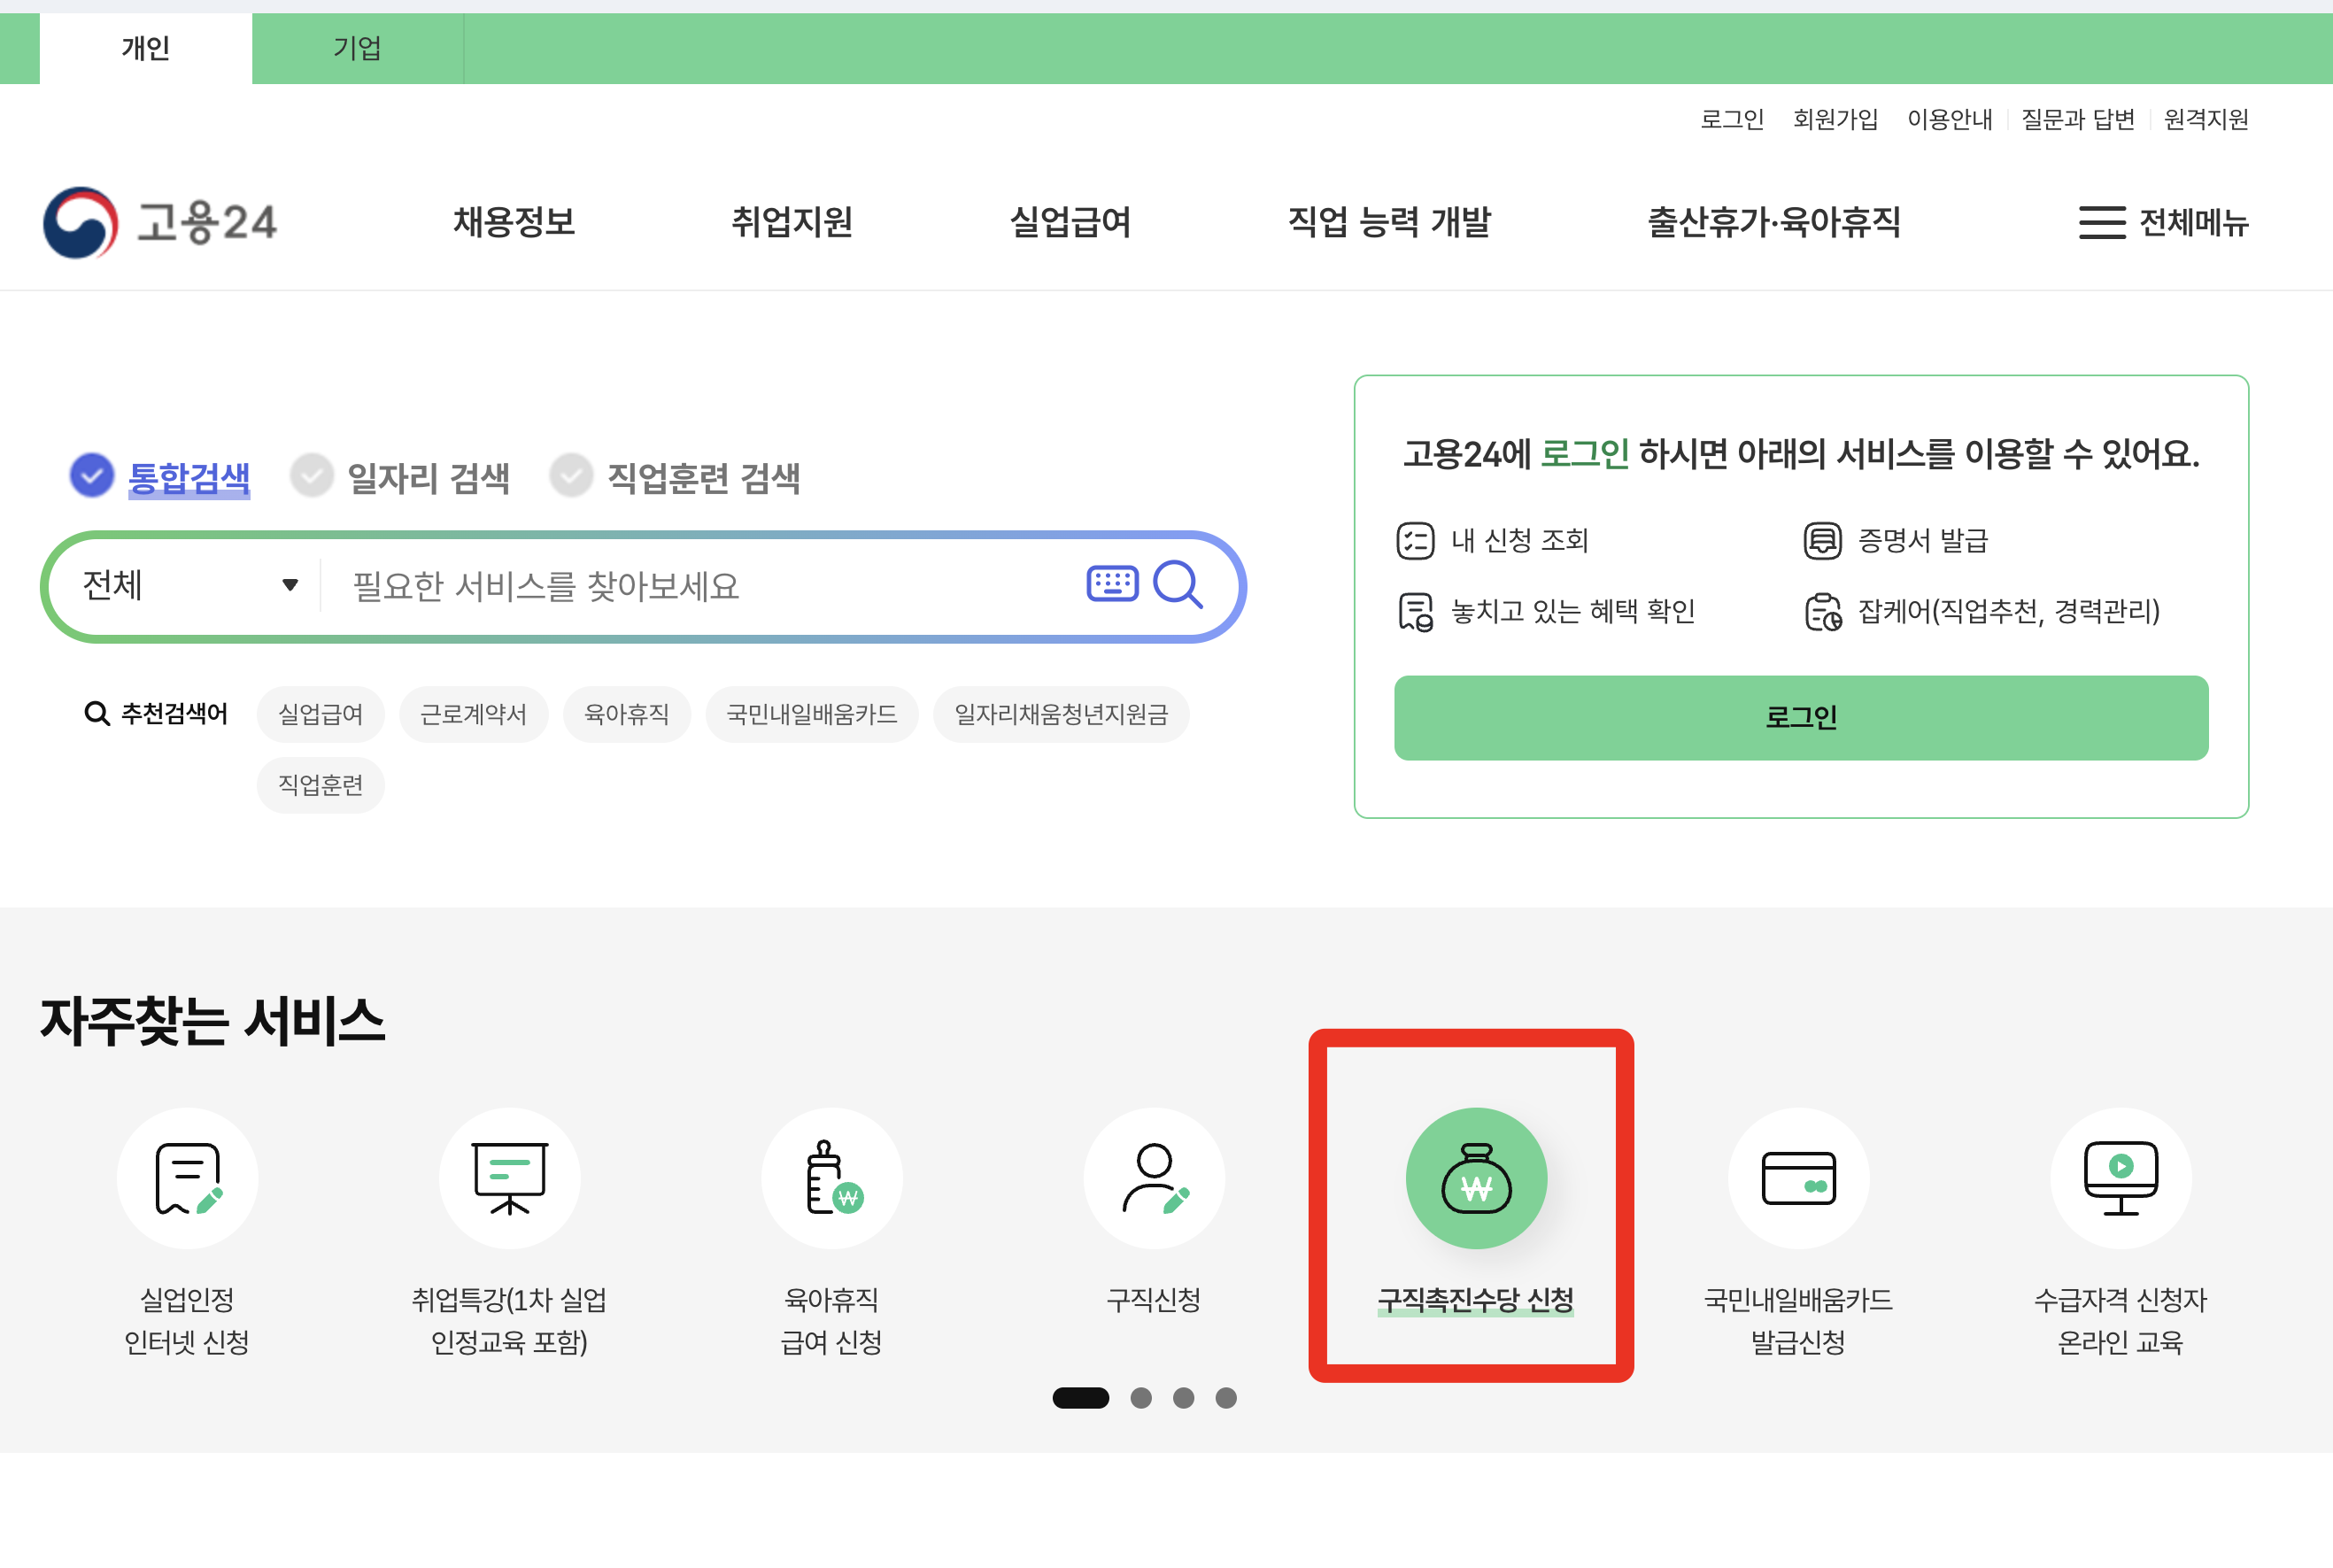Open the virtual keyboard icon
This screenshot has width=2333, height=1568.
click(1111, 585)
